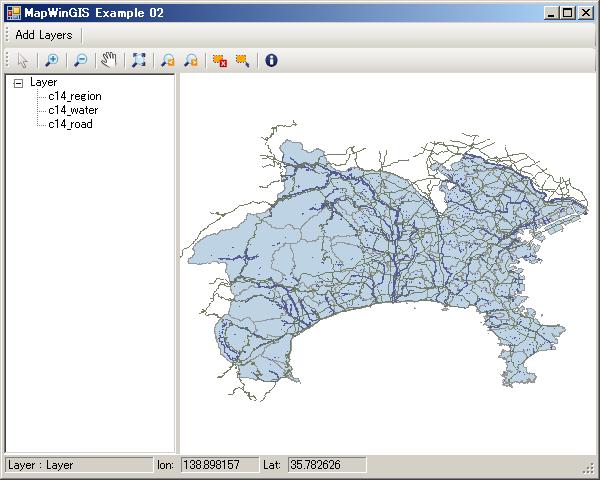Go to next zoom extent

click(190, 60)
